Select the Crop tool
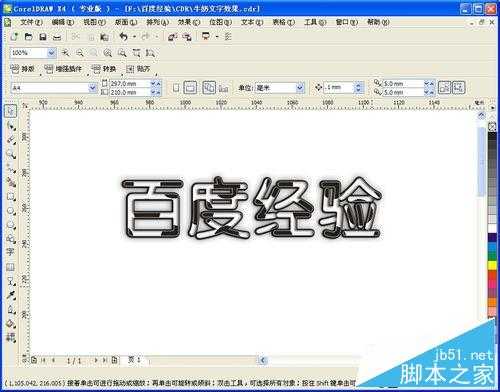Viewport: 500px width, 392px height. coord(11,140)
